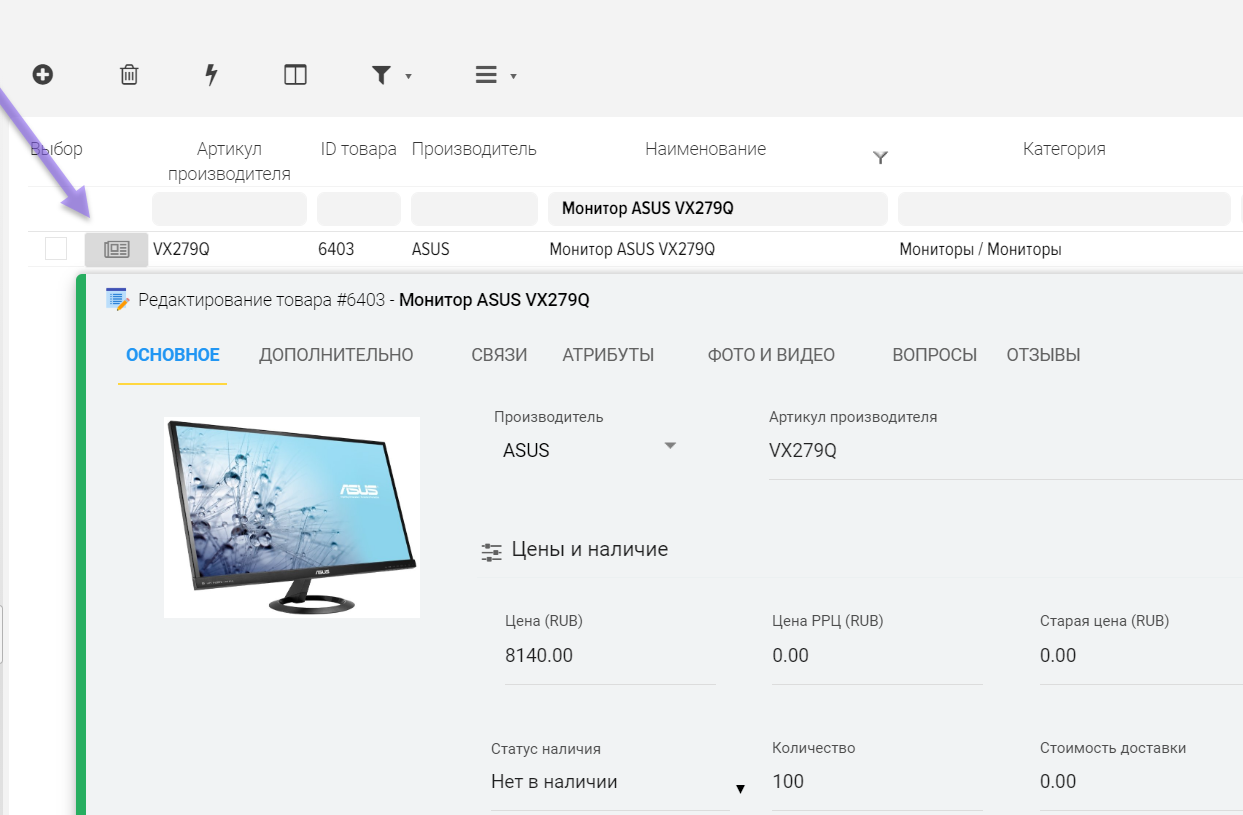Image resolution: width=1243 pixels, height=815 pixels.
Task: Expand the Производитель ASUS dropdown
Action: click(x=670, y=446)
